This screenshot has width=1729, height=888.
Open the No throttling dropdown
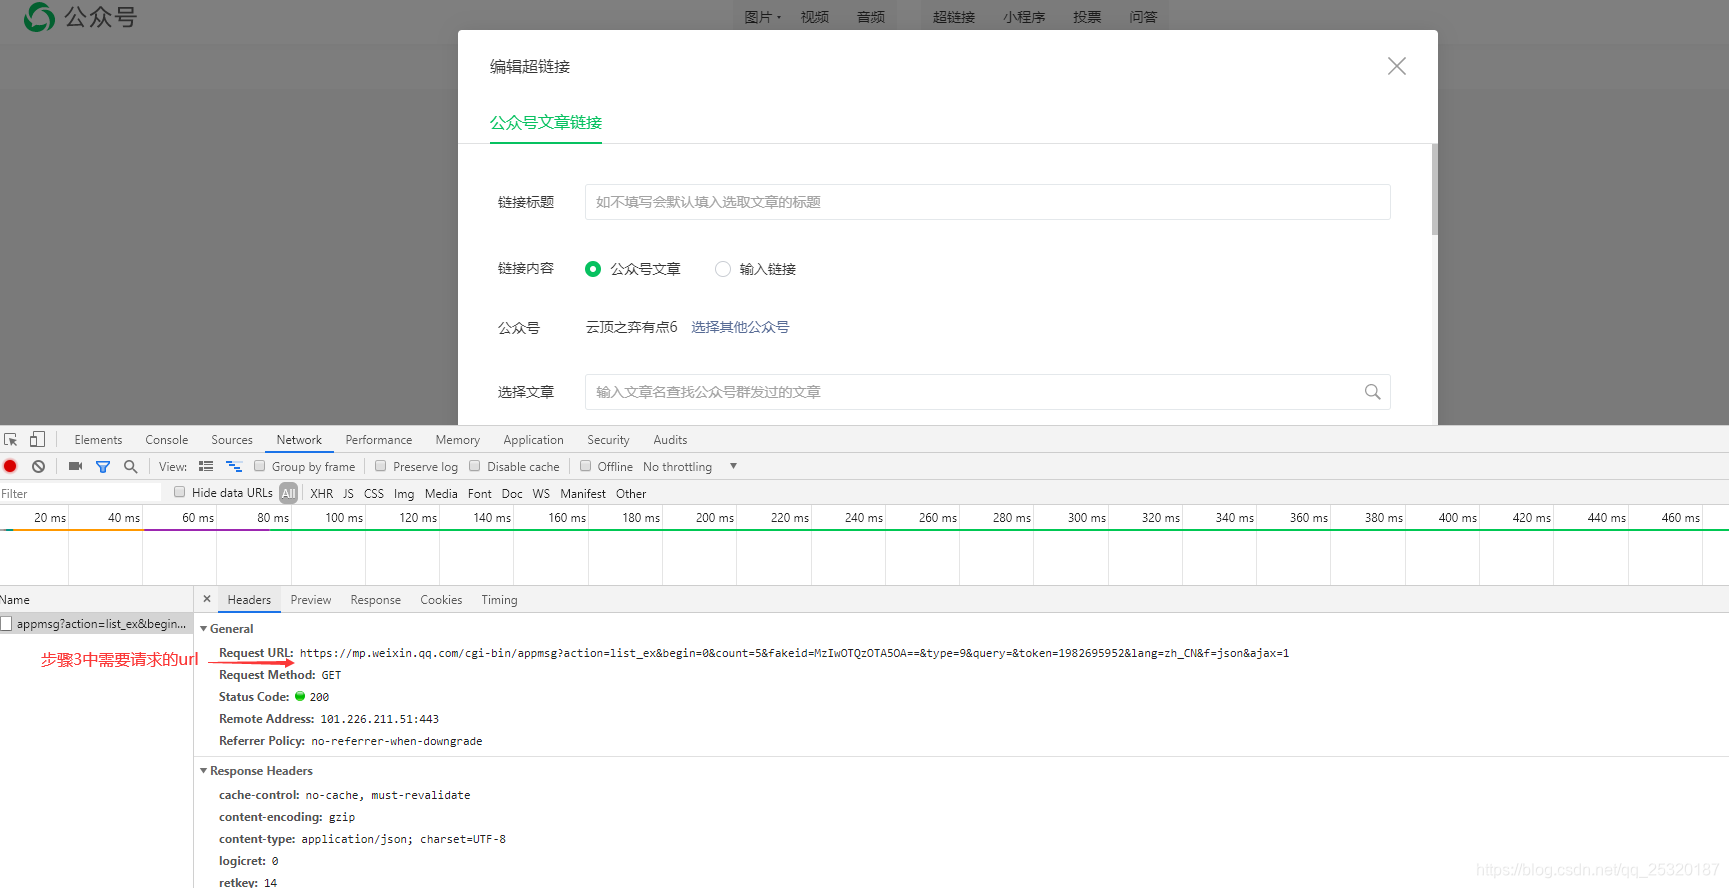689,467
